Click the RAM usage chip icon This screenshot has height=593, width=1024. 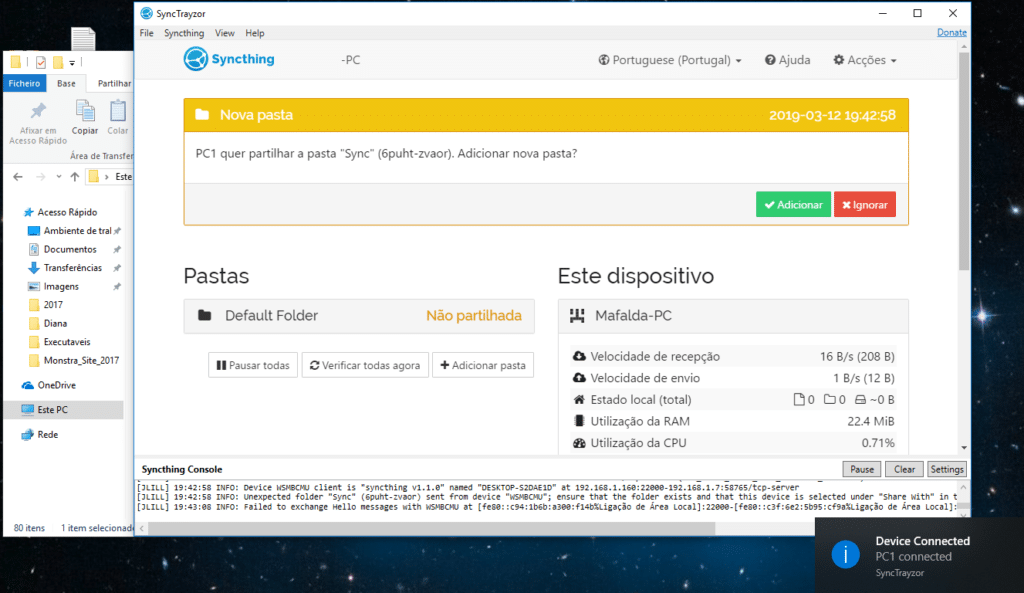tap(579, 421)
